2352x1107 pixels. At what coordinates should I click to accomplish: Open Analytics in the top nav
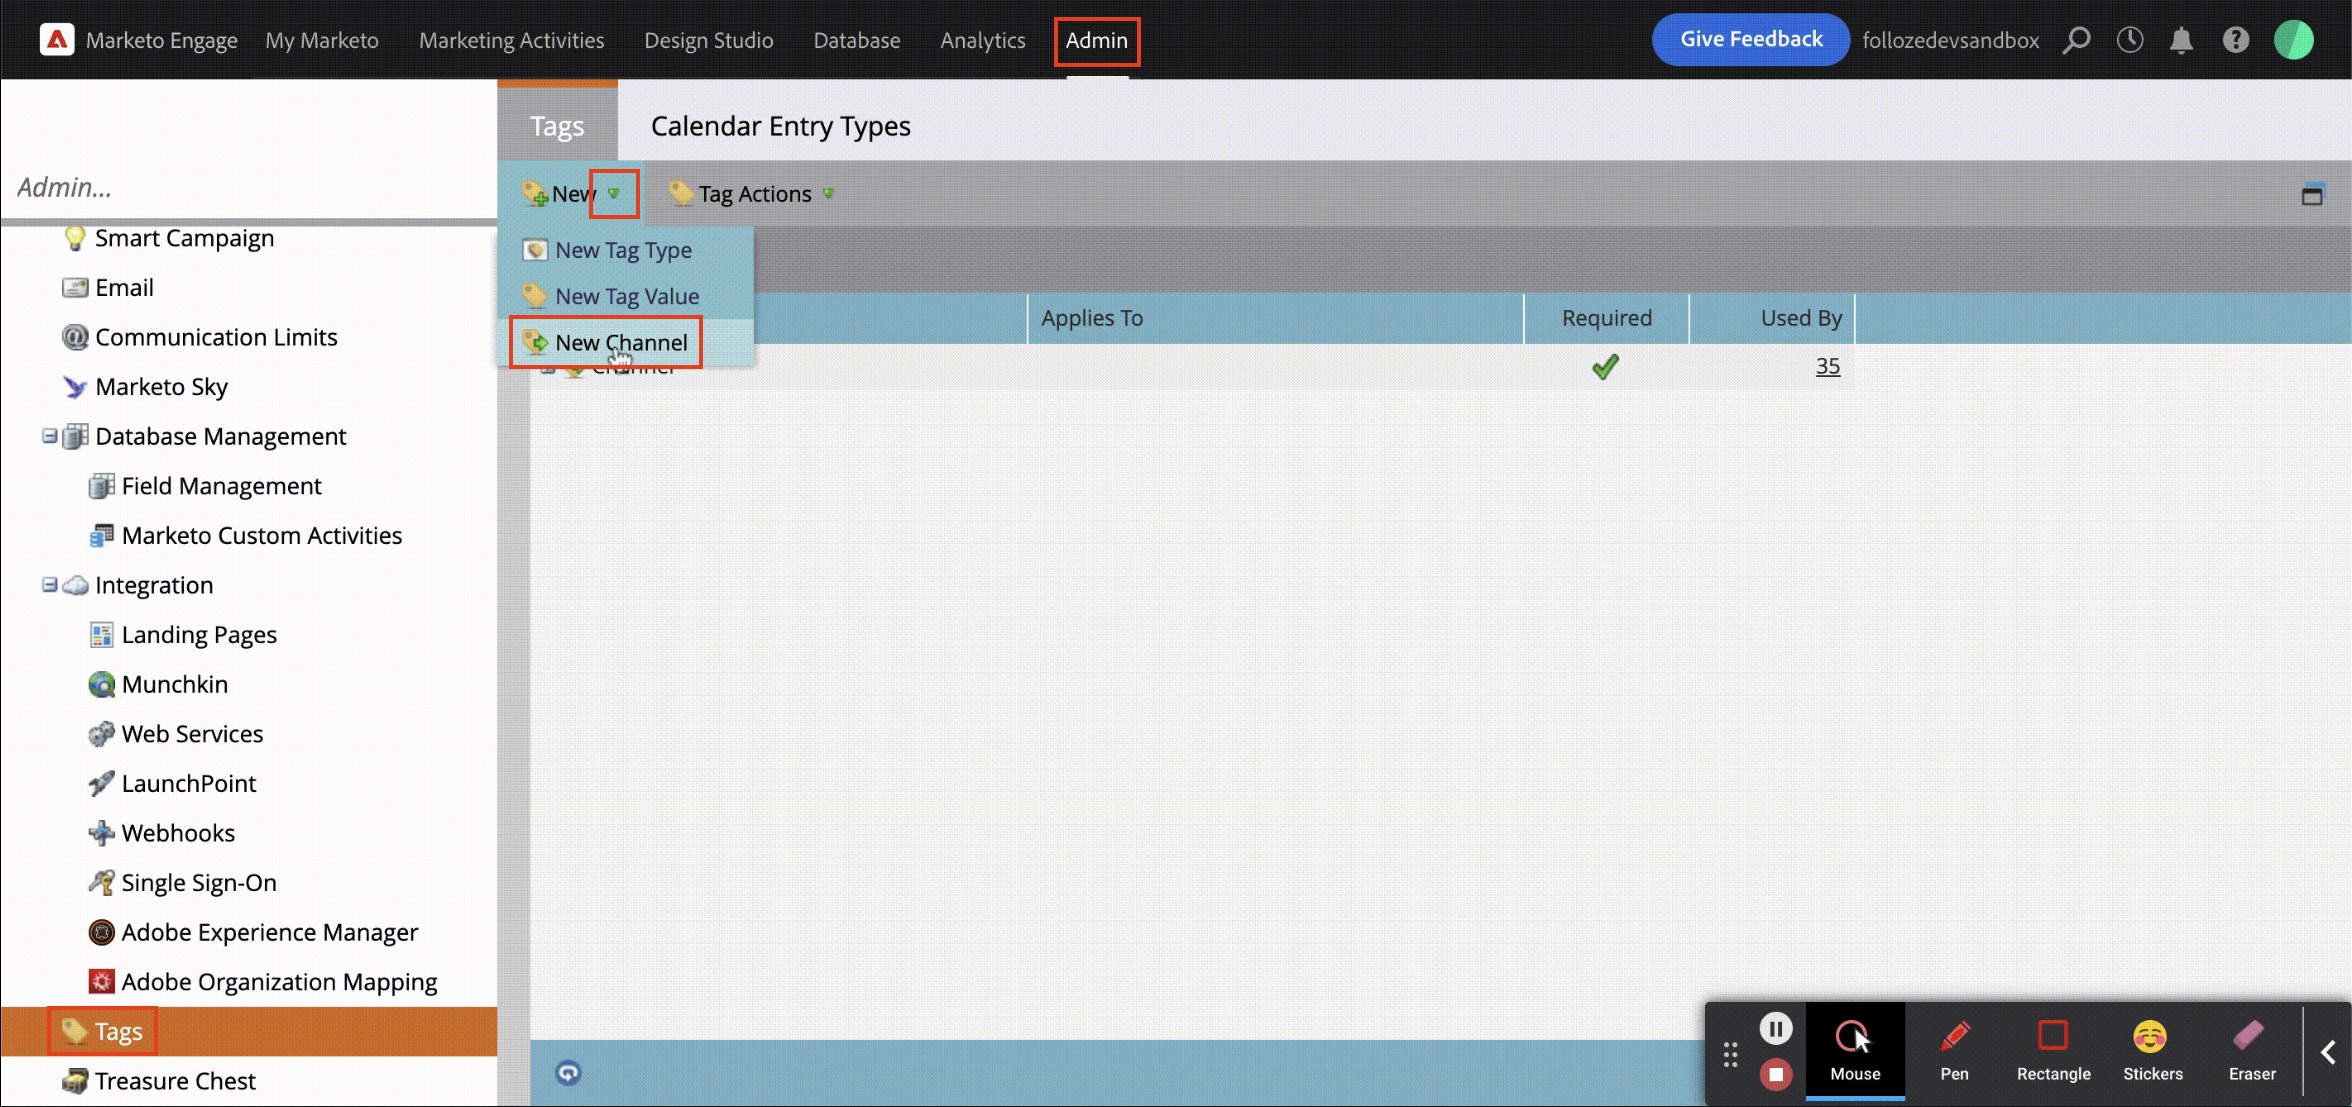pos(982,40)
